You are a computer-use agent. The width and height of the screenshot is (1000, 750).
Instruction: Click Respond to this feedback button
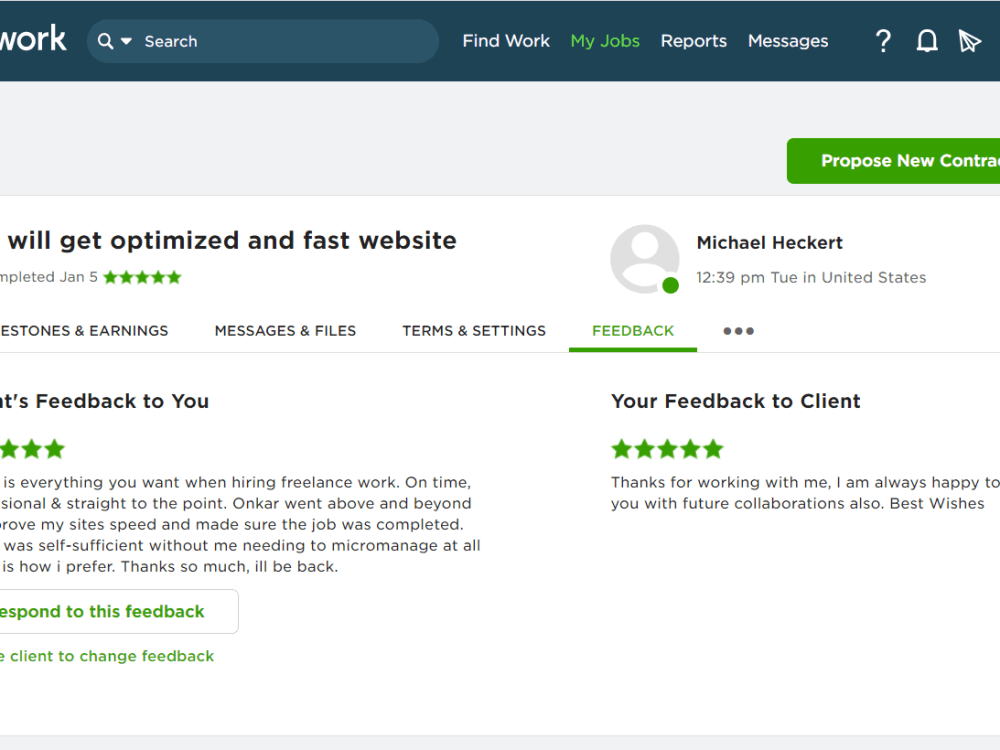click(x=119, y=612)
